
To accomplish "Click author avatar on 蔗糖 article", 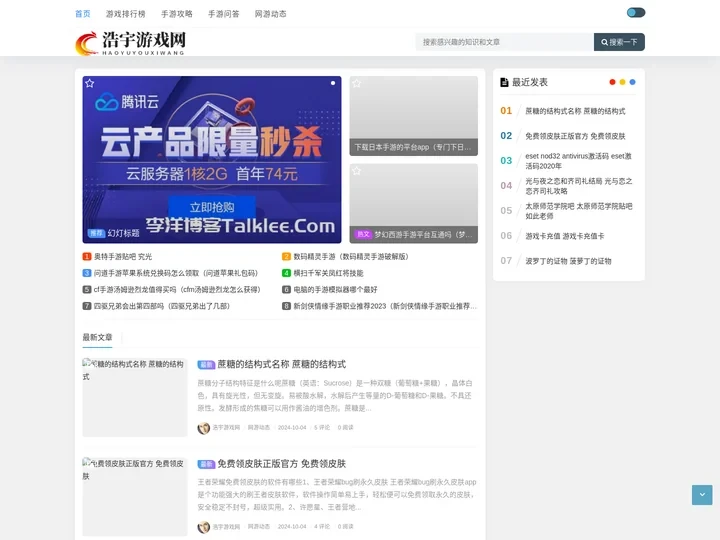I will click(x=203, y=428).
